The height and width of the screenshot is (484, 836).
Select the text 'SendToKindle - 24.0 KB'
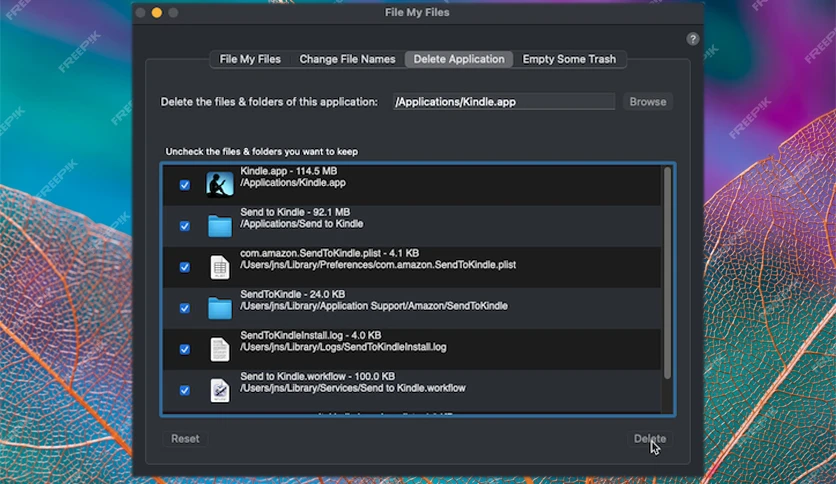292,294
